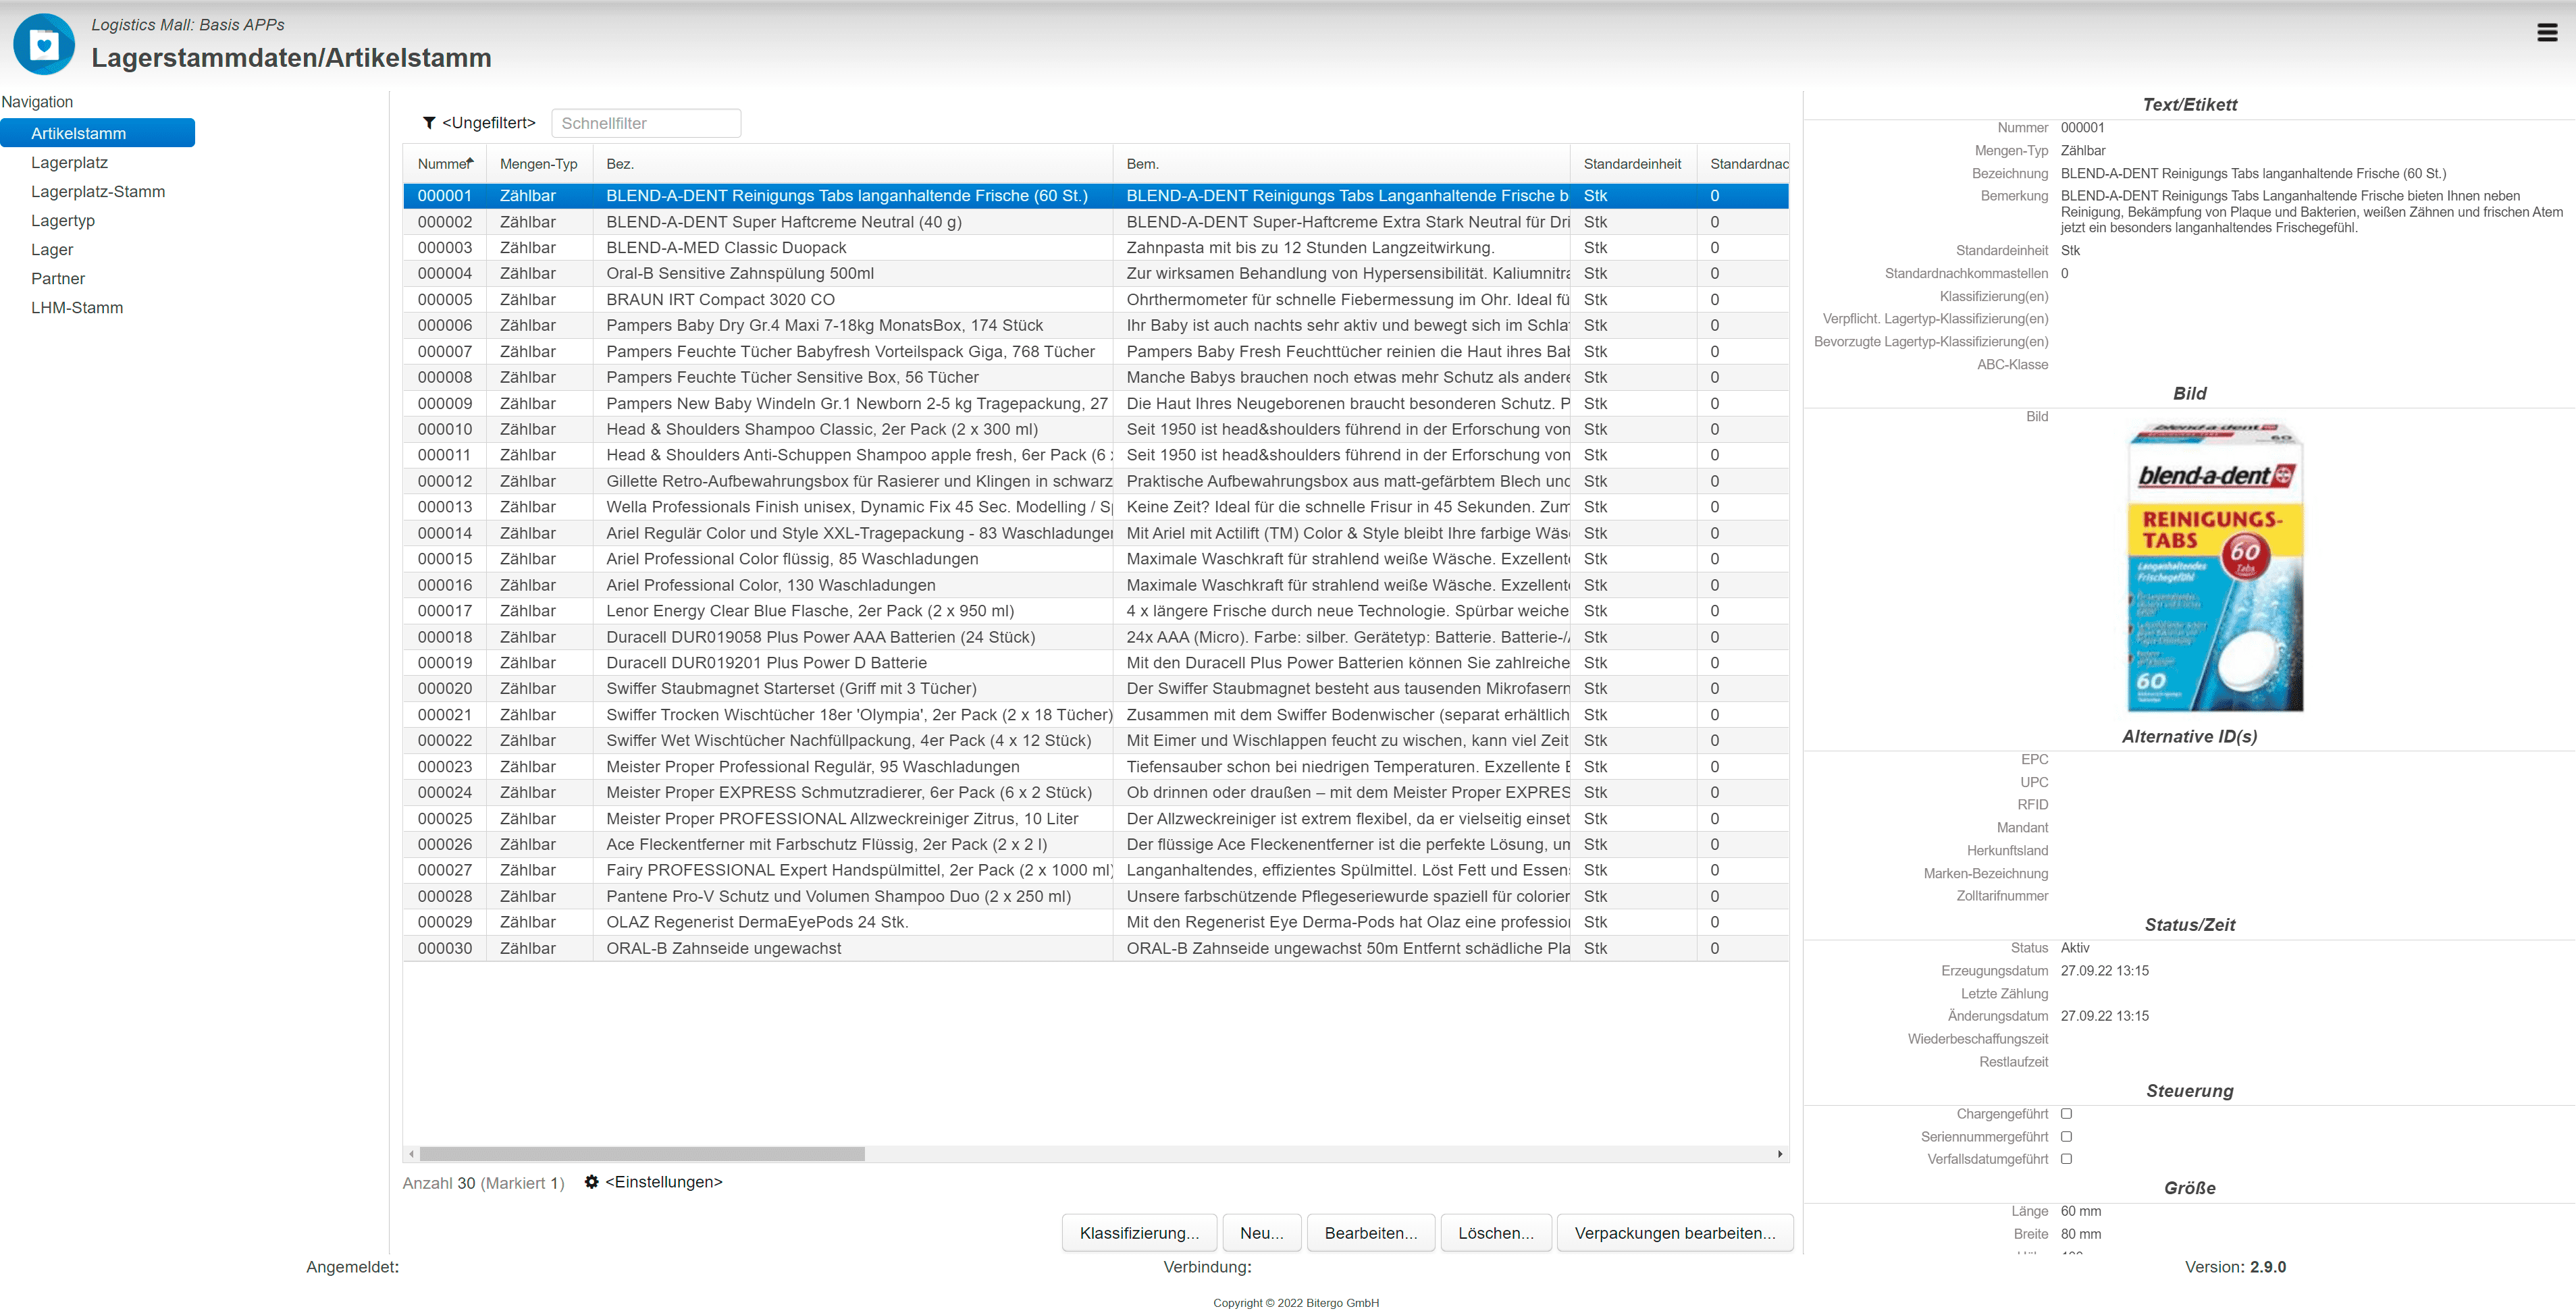Open the hamburger menu icon
Image resolution: width=2576 pixels, height=1313 pixels.
(x=2547, y=33)
